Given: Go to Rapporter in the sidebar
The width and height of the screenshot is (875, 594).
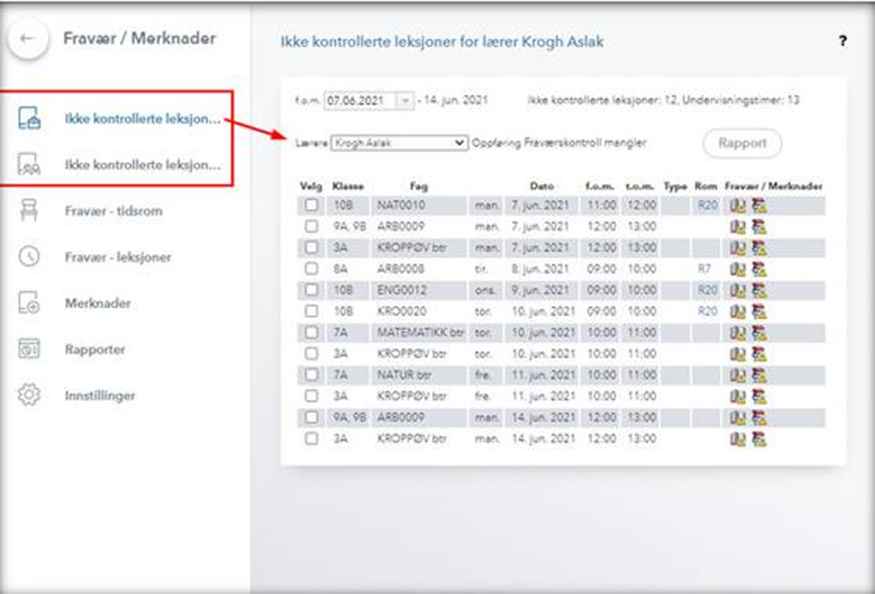Looking at the screenshot, I should [94, 349].
